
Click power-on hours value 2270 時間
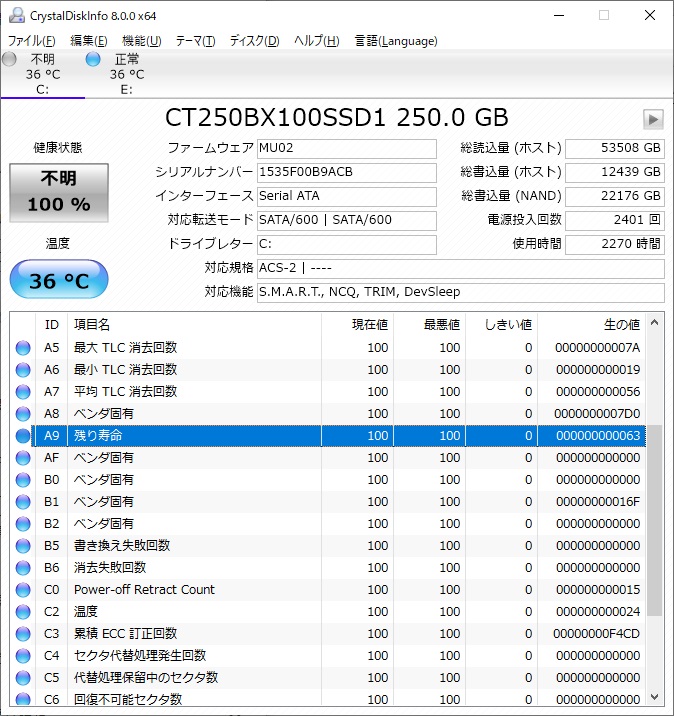[x=615, y=244]
